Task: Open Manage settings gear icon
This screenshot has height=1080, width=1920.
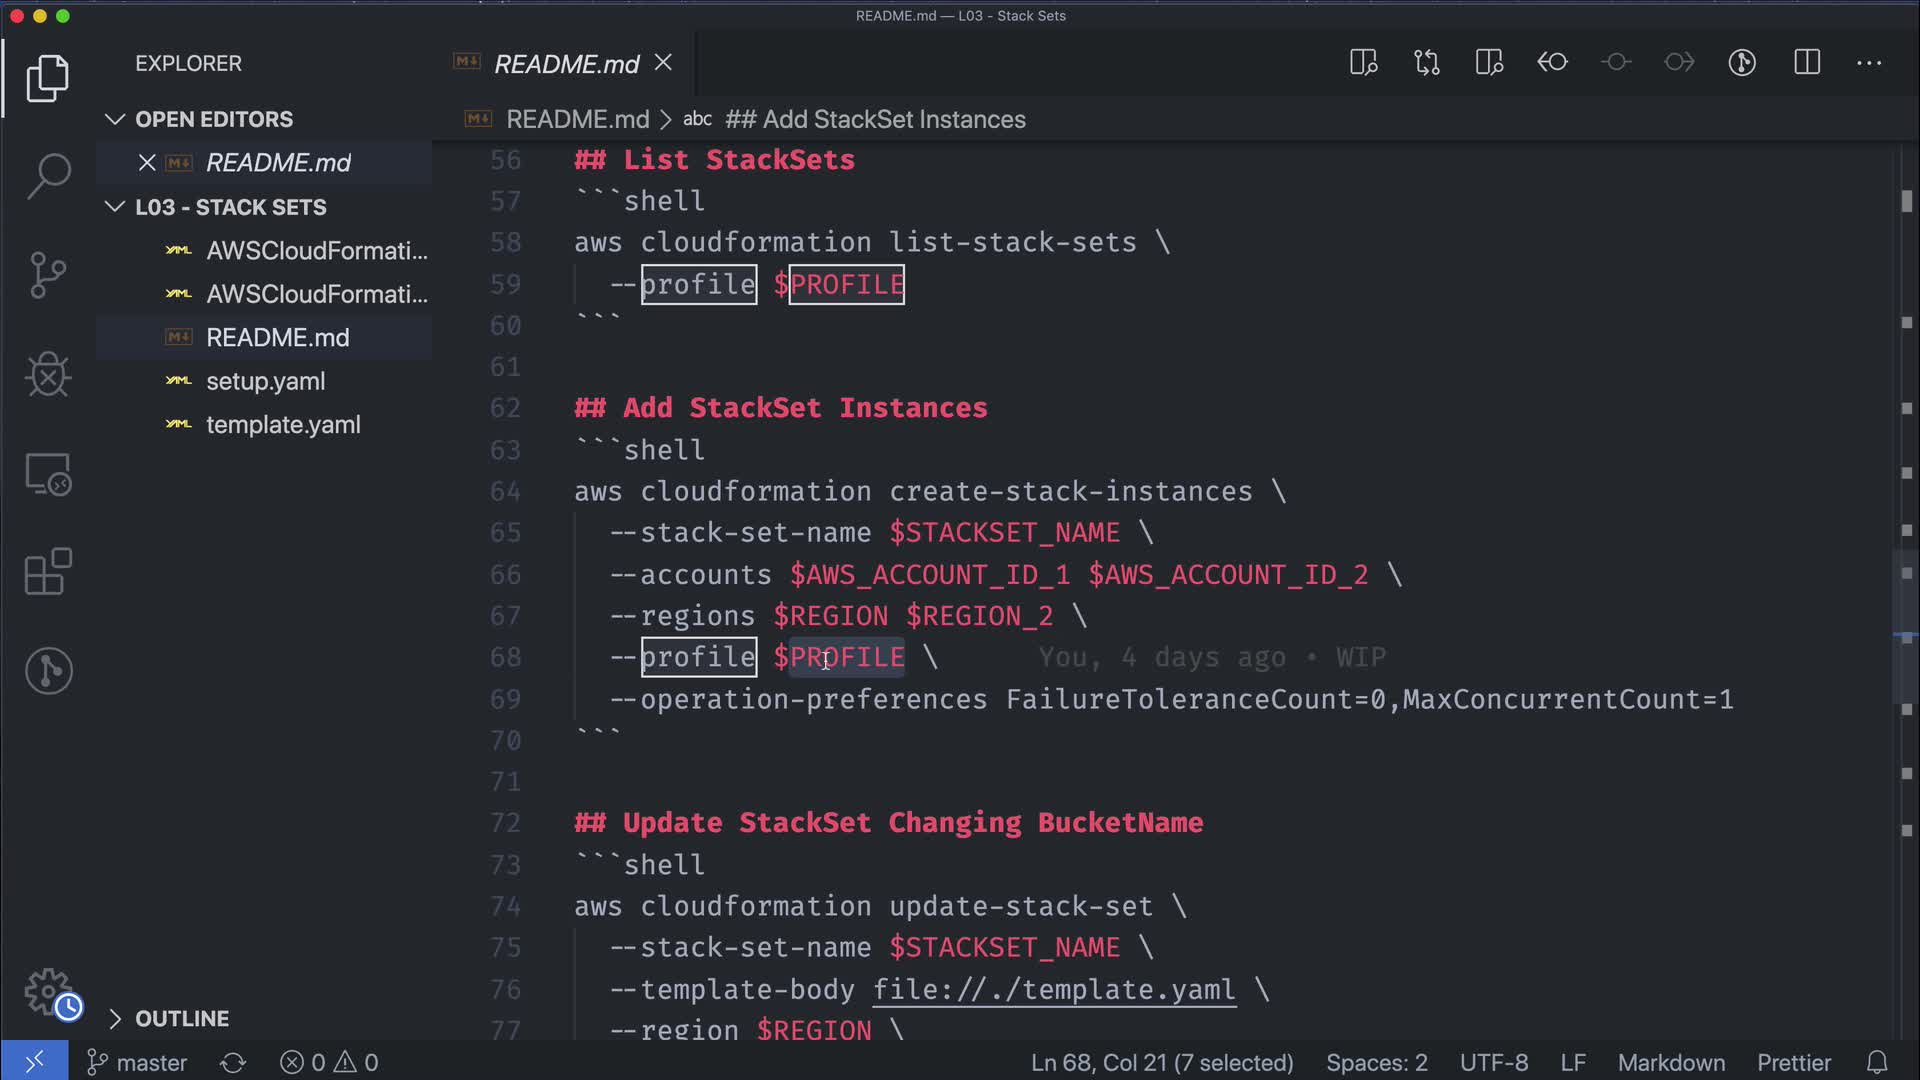Action: click(48, 992)
